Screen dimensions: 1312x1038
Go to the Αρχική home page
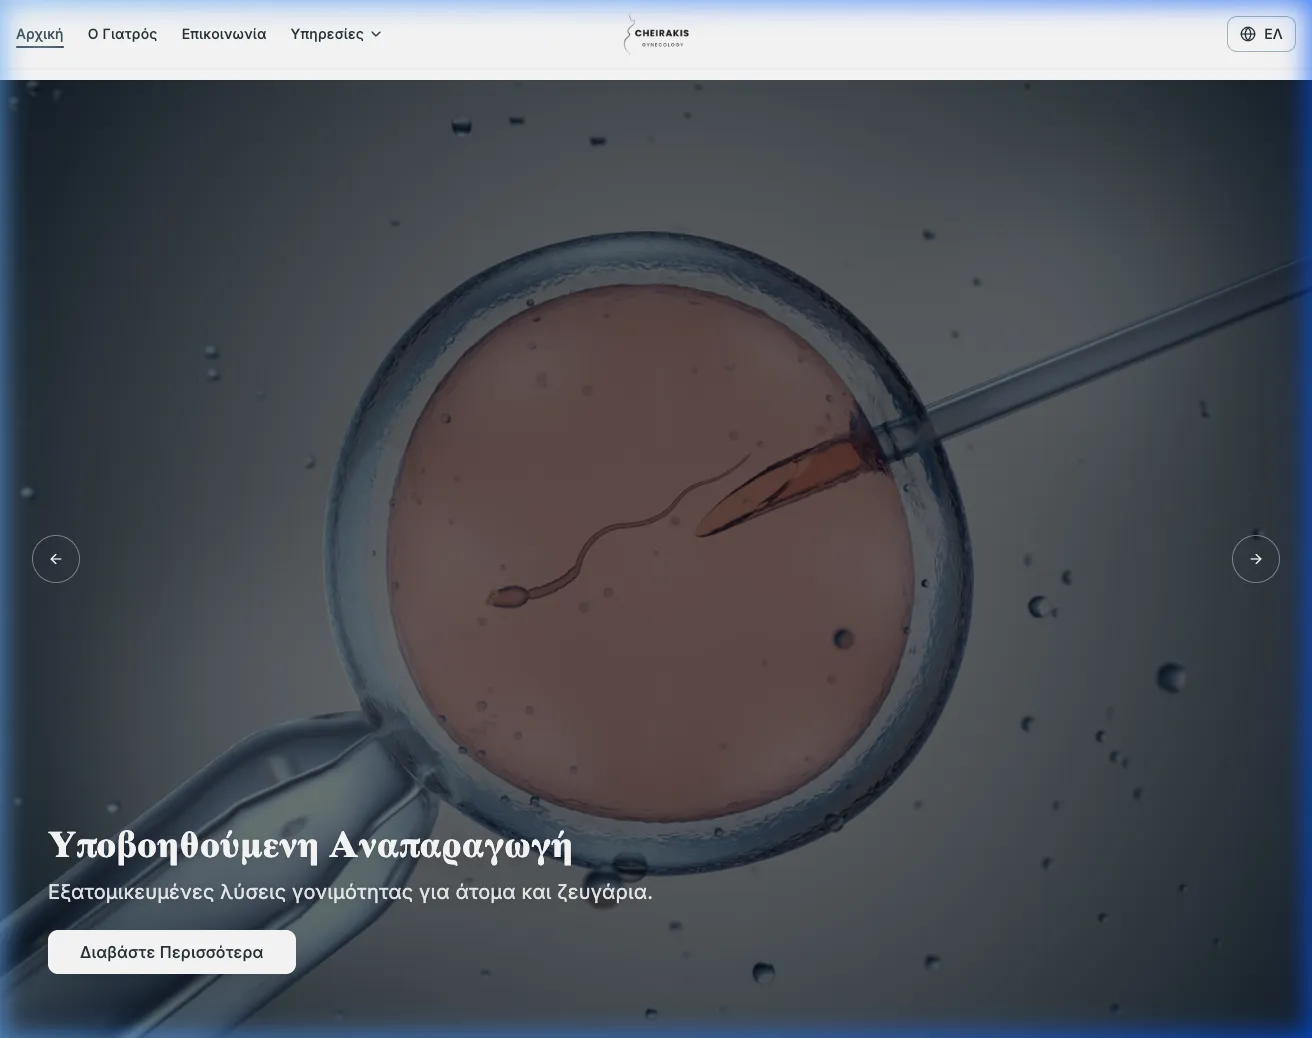(x=40, y=34)
